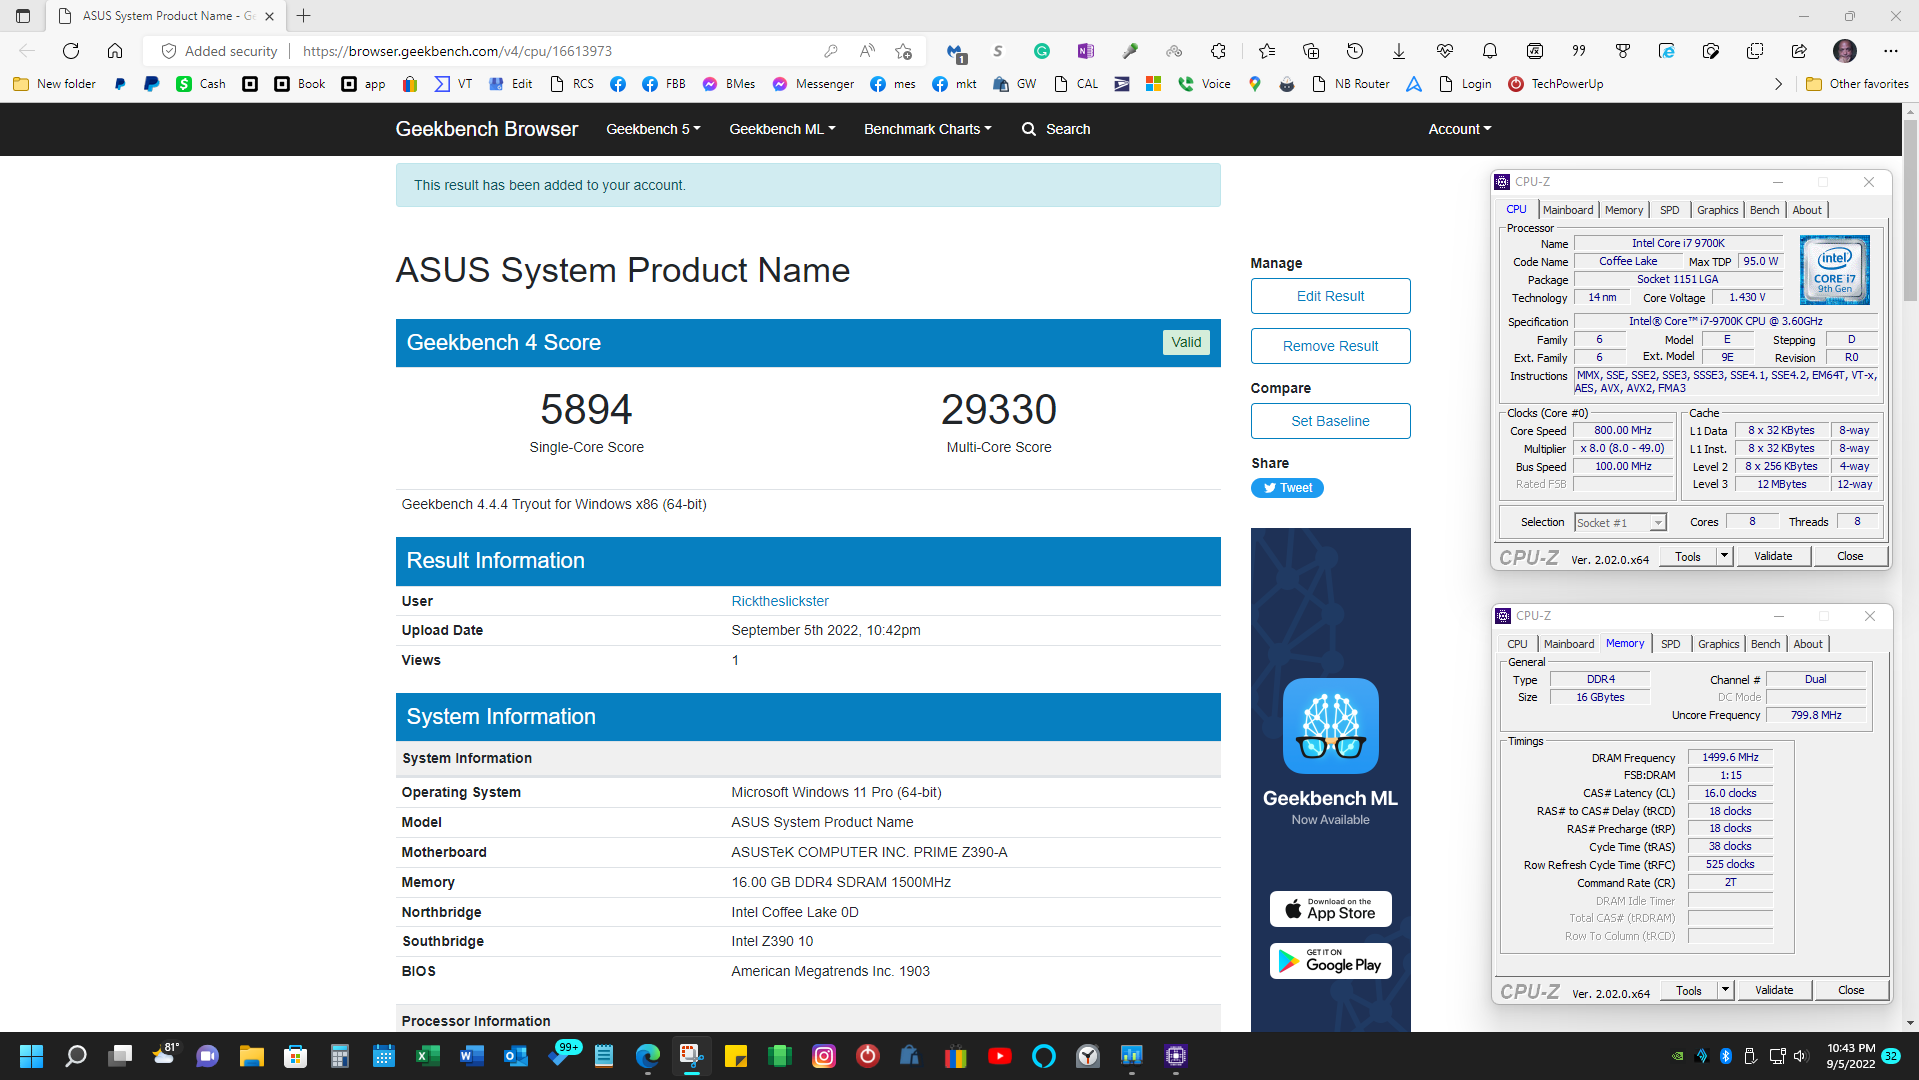Open Ricktheslickster user profile
Viewport: 1919px width, 1080px height.
point(780,601)
